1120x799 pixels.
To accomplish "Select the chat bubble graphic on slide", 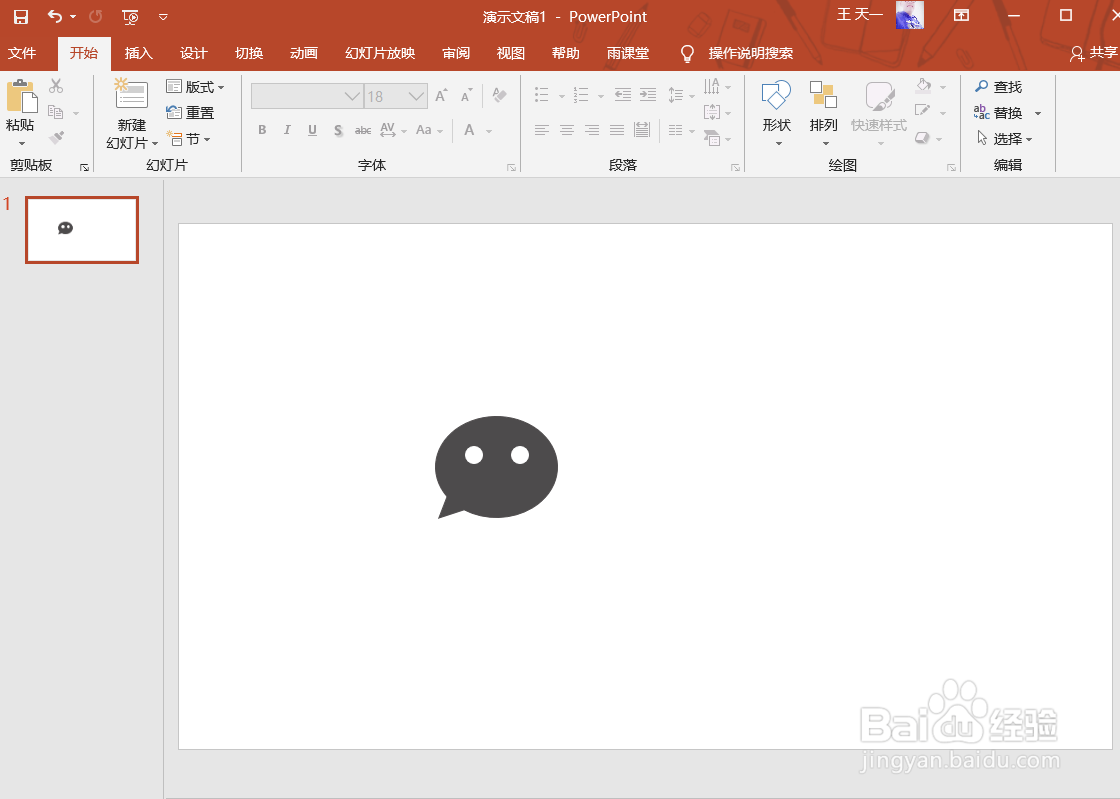I will [x=496, y=468].
